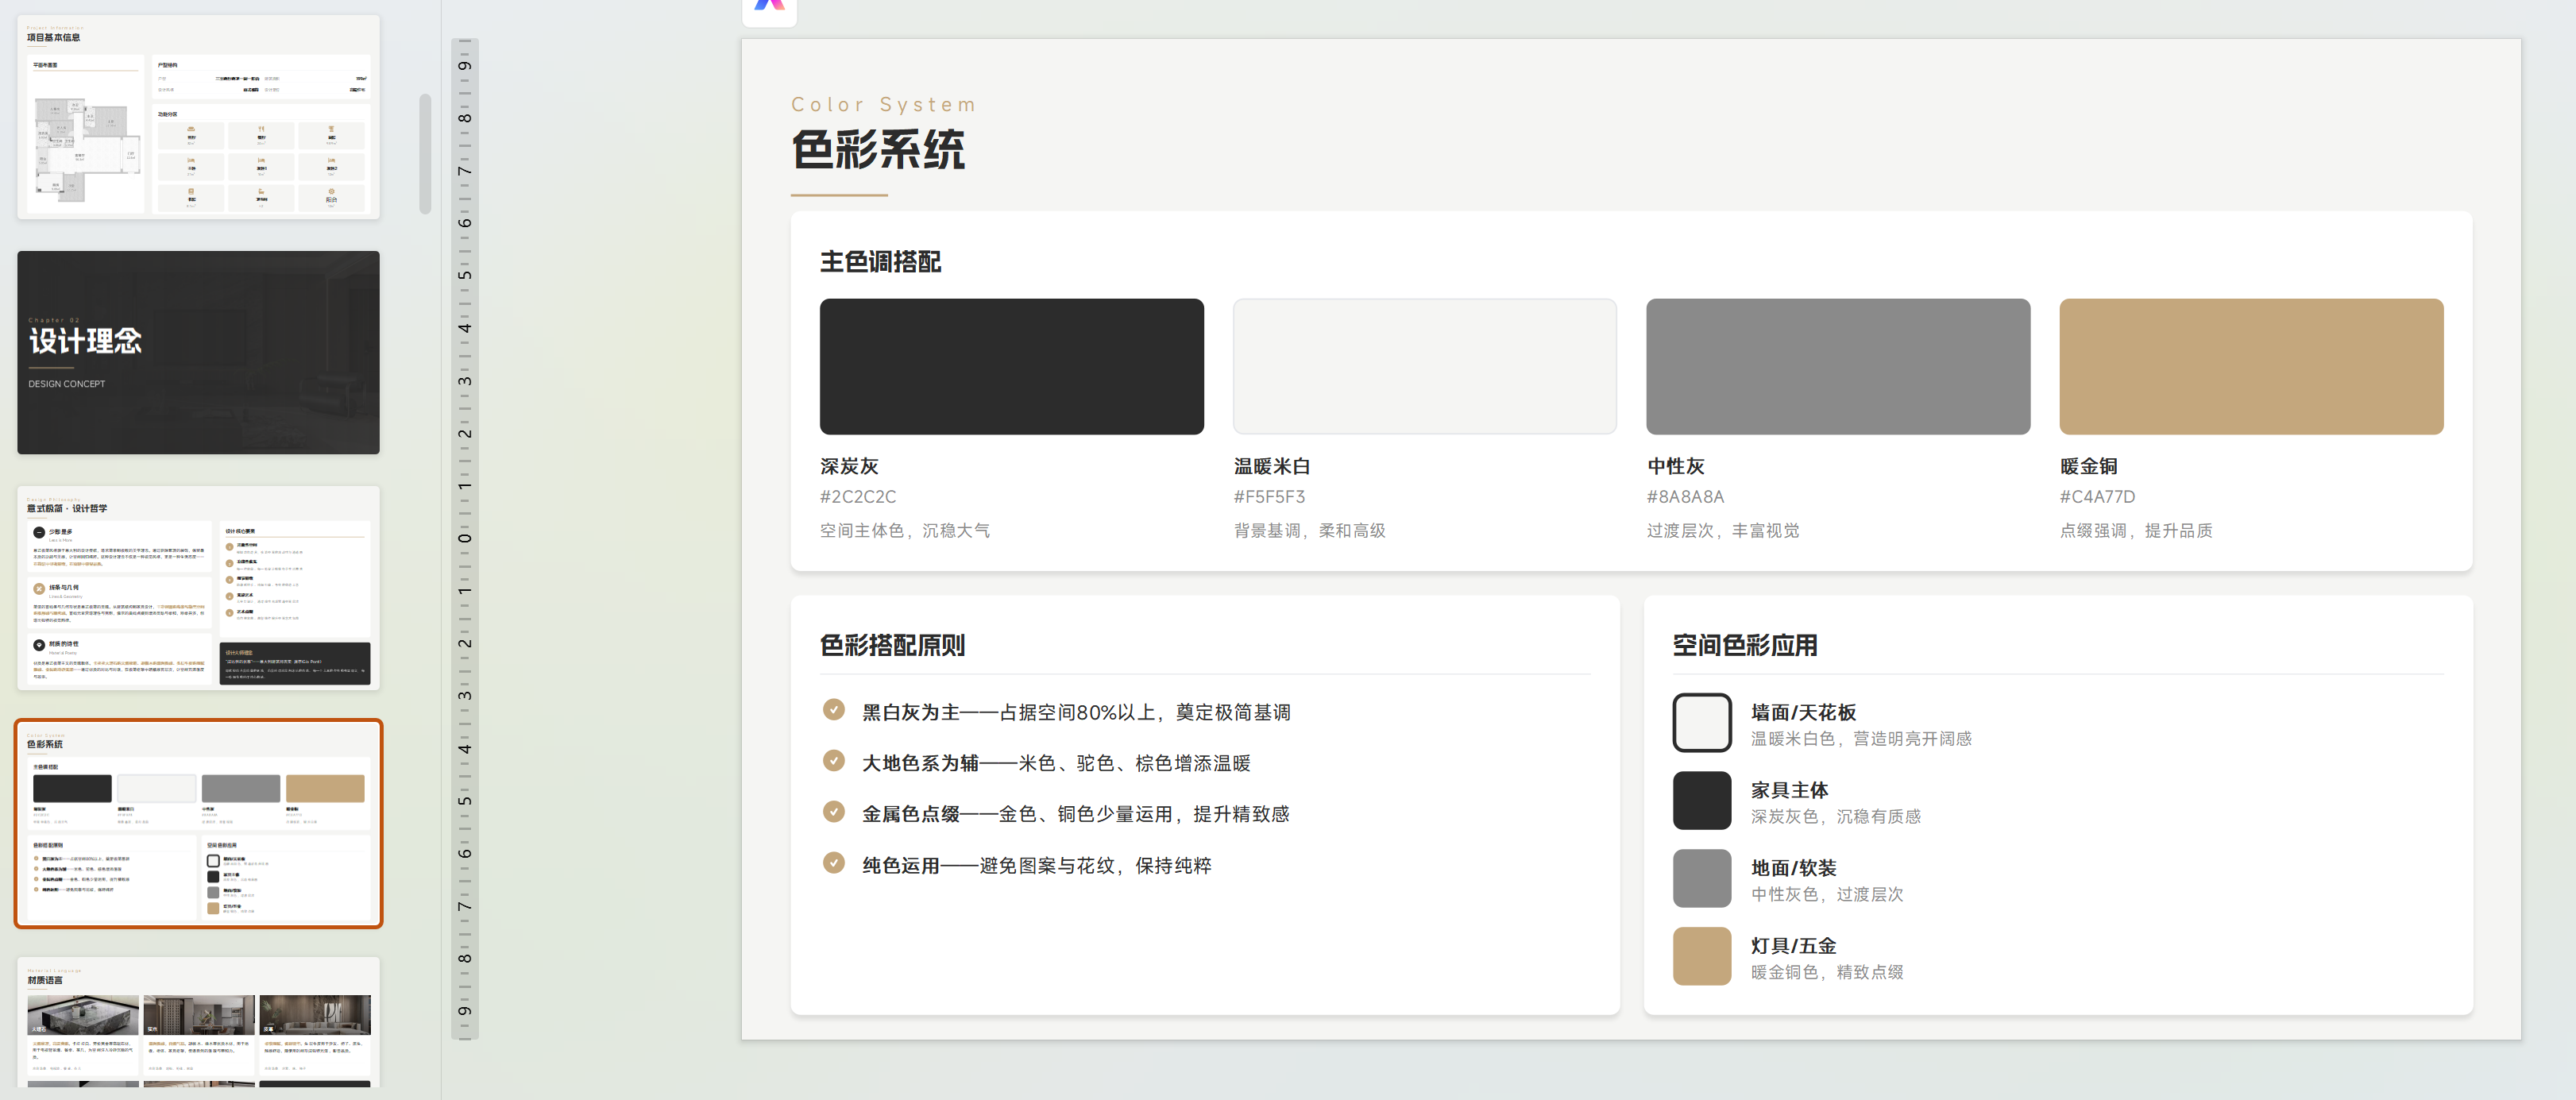Viewport: 2576px width, 1100px height.
Task: Click the pink-blue app logo icon top-left
Action: pos(768,6)
